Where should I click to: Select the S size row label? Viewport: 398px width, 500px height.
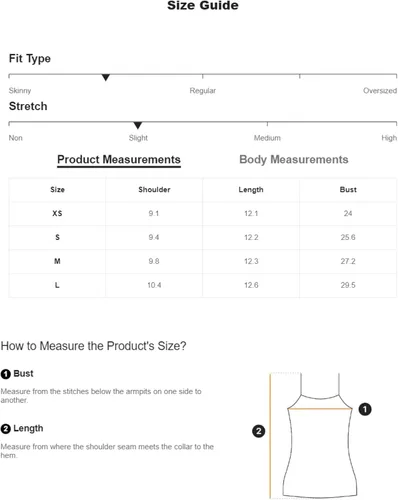tap(57, 237)
